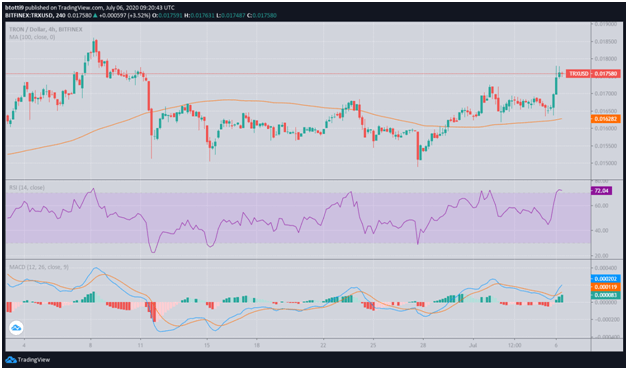The image size is (628, 370).
Task: Click the '25' date label on time axis
Action: (x=373, y=345)
